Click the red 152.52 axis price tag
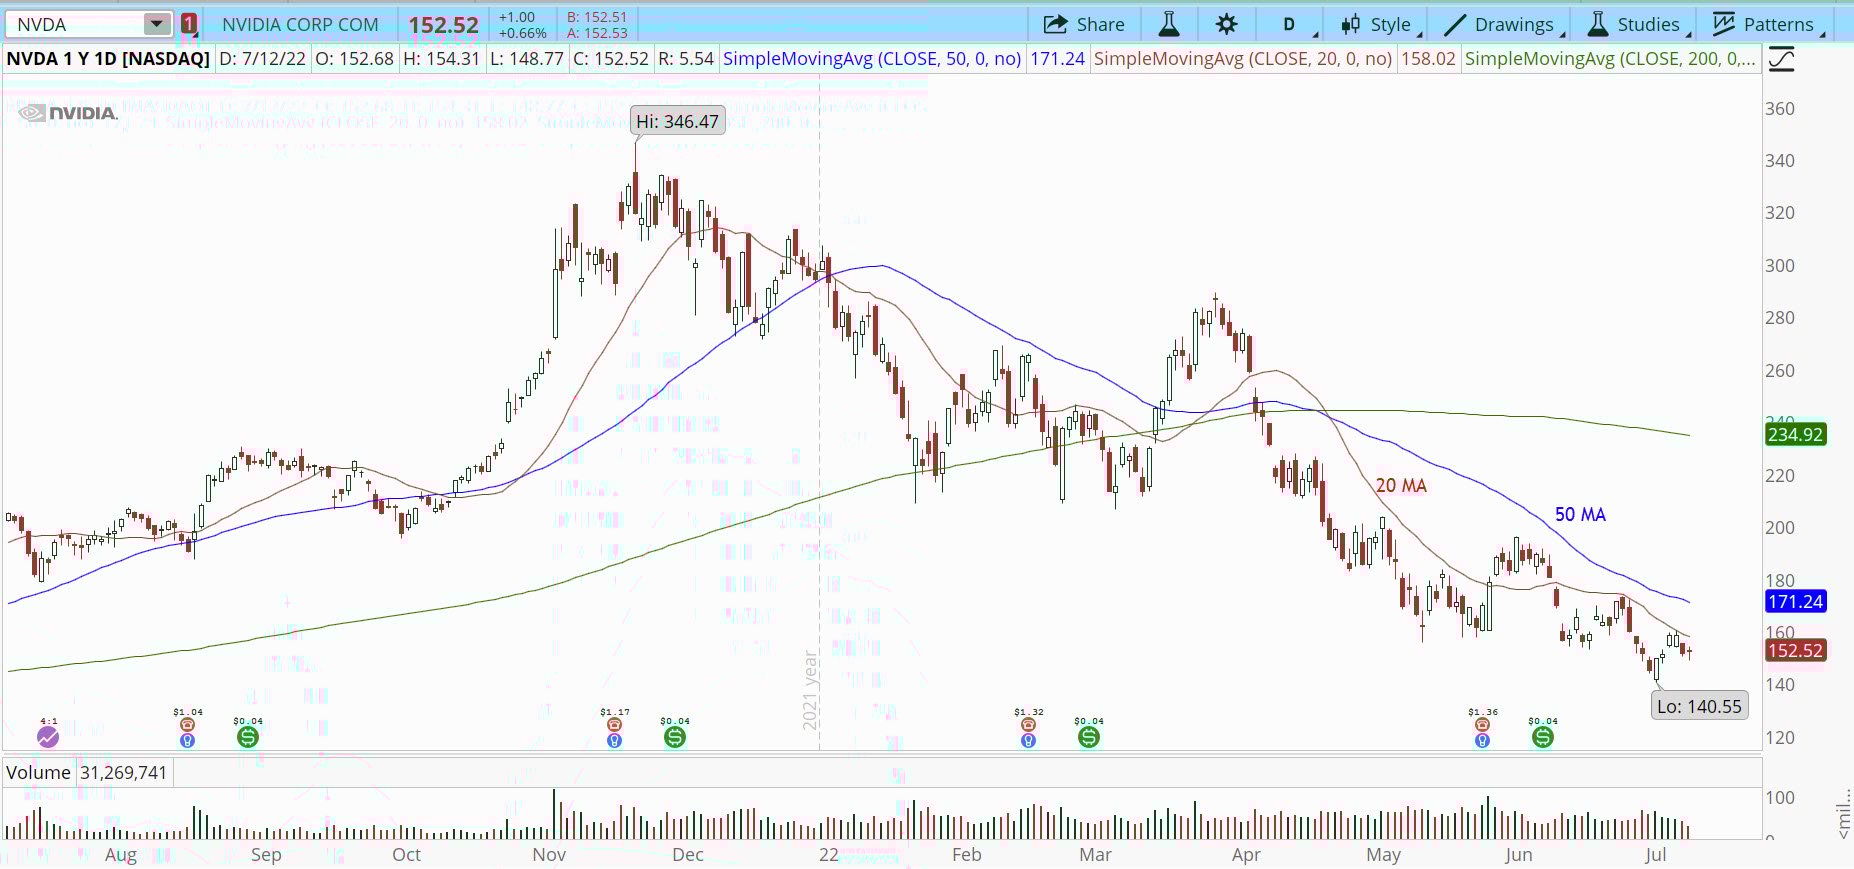1854x869 pixels. tap(1796, 650)
